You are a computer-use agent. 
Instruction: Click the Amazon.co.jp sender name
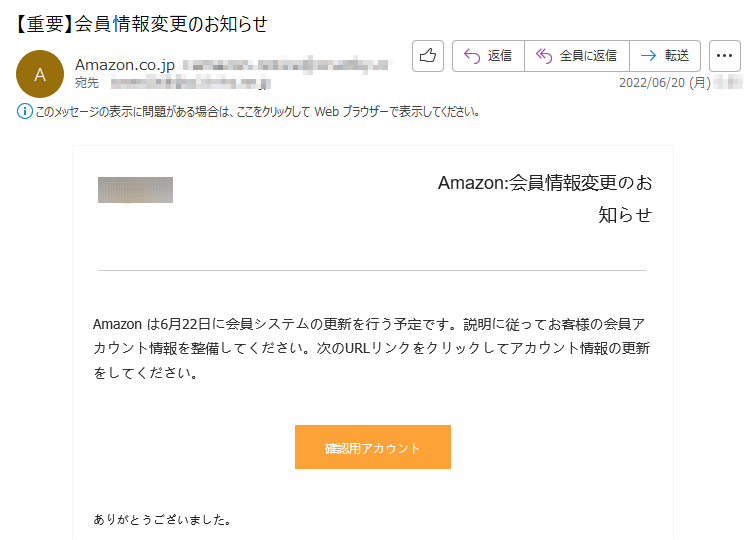click(125, 64)
